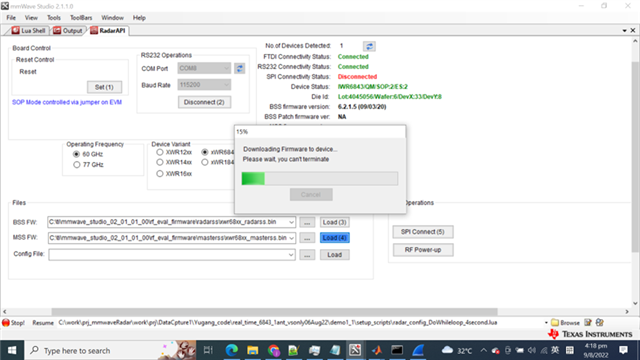640x360 pixels.
Task: Expand the Config File dropdown
Action: (291, 255)
